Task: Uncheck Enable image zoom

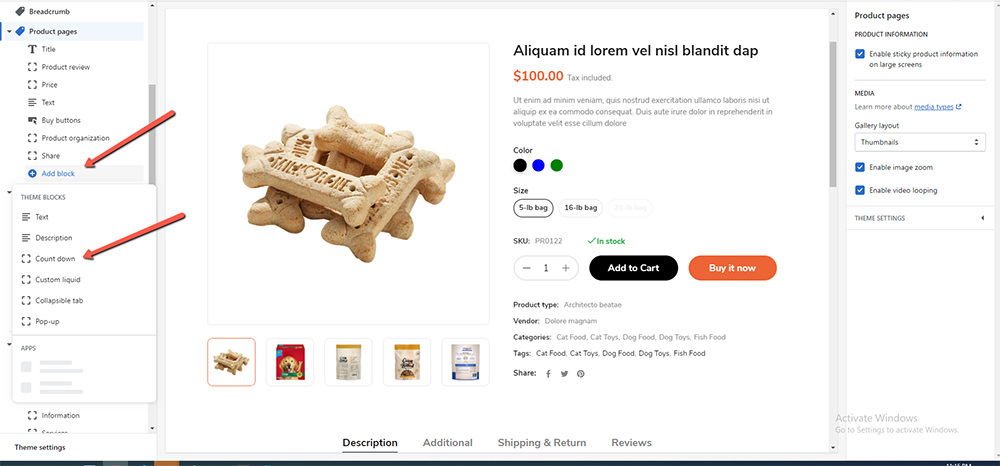Action: pos(860,167)
